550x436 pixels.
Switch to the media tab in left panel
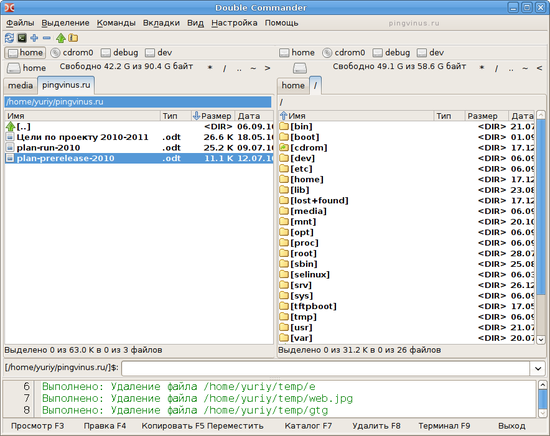pyautogui.click(x=20, y=86)
